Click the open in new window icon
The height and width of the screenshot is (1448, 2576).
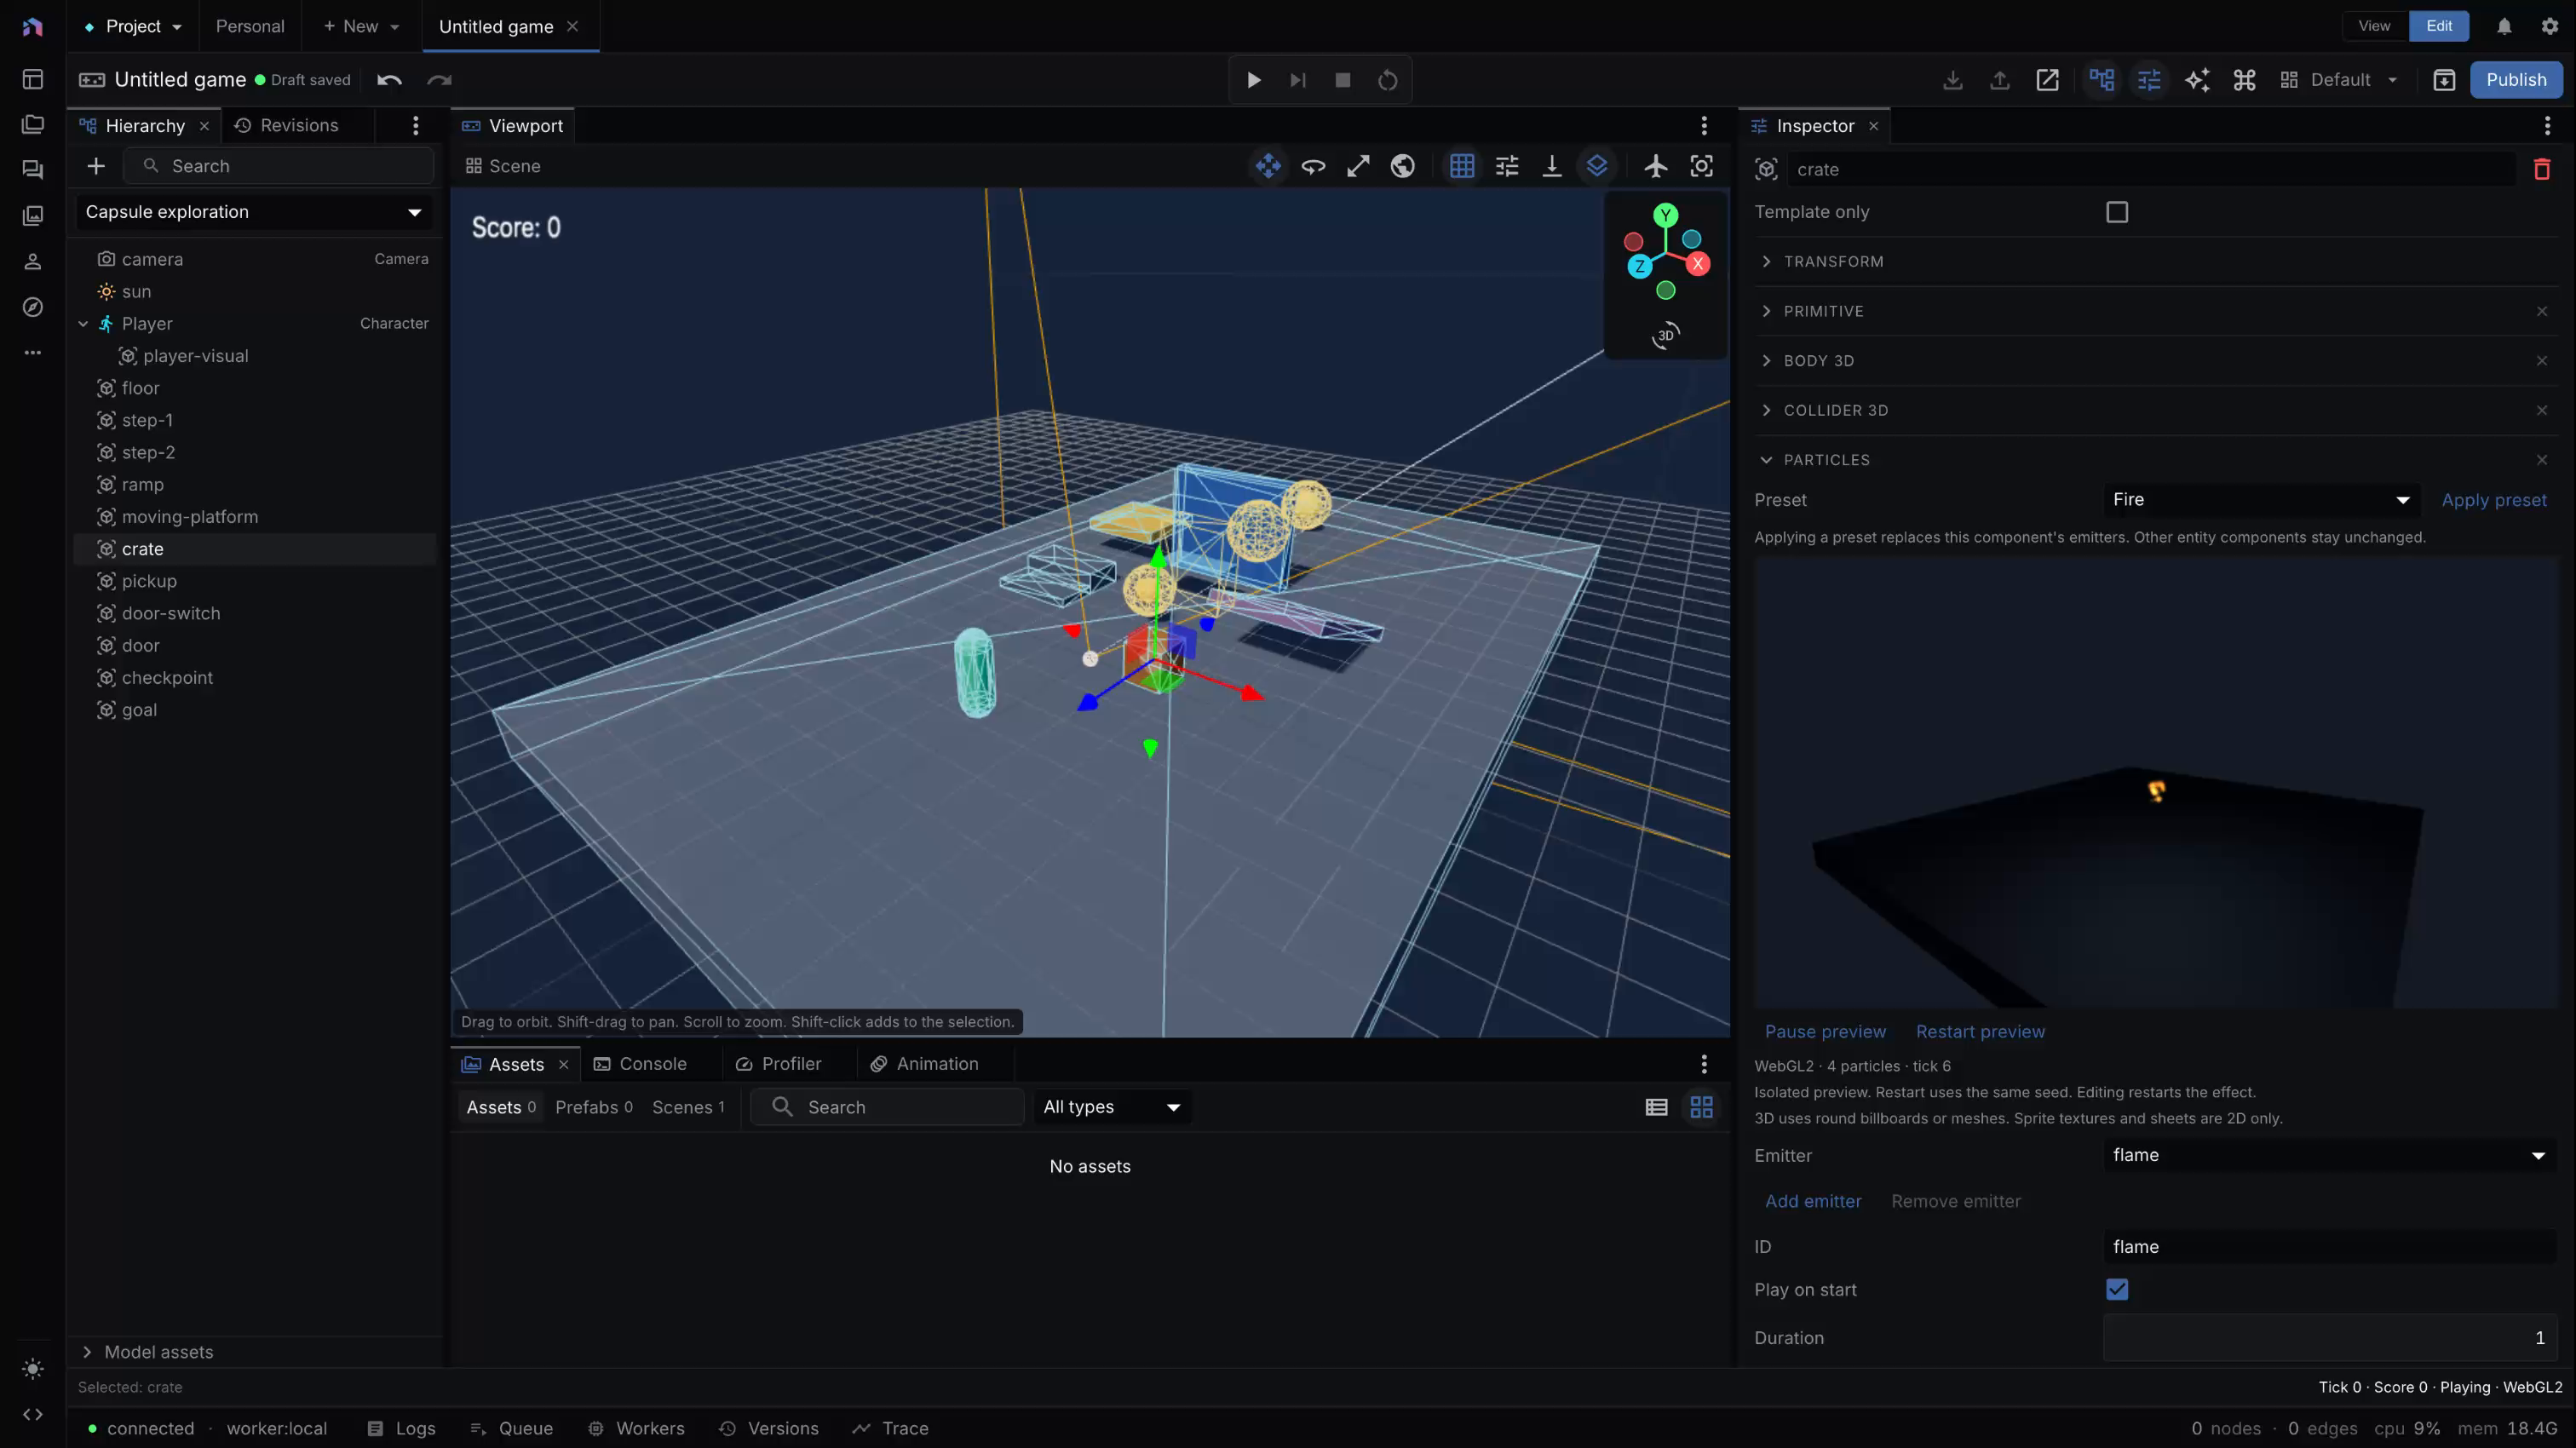(2047, 80)
